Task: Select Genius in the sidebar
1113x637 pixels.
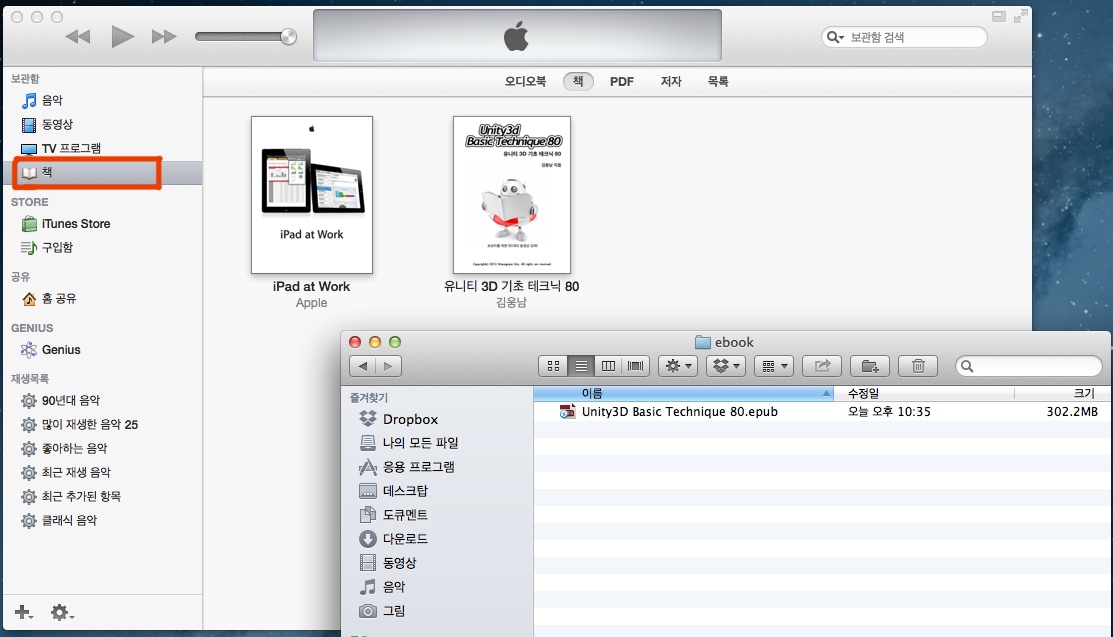Action: tap(61, 350)
